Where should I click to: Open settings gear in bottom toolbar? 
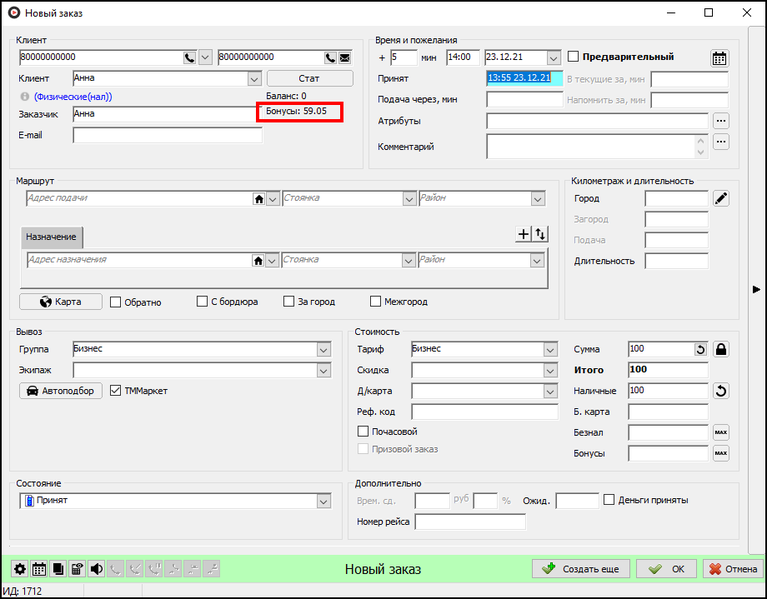(20, 569)
